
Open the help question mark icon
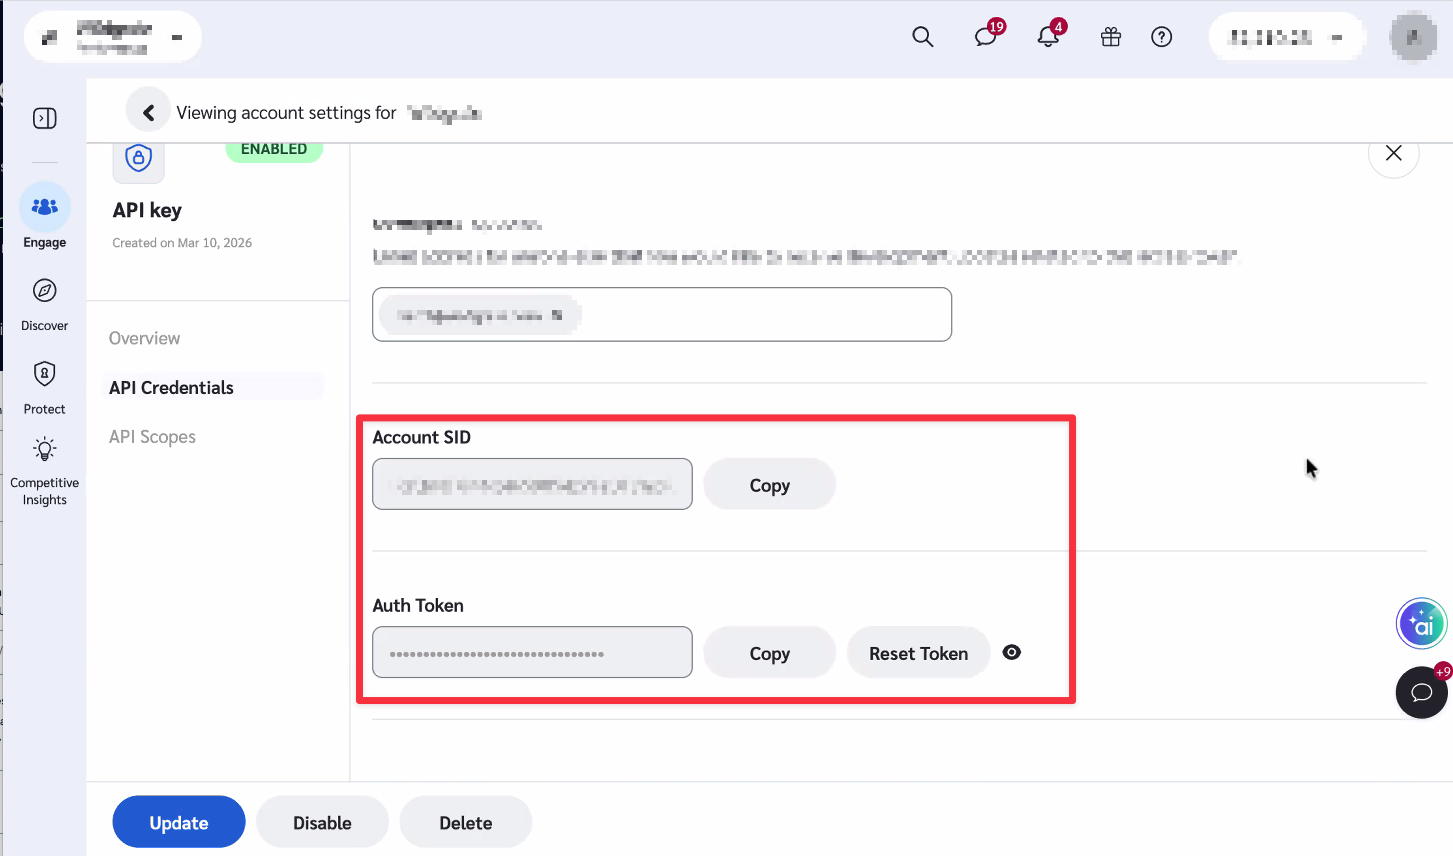1161,37
